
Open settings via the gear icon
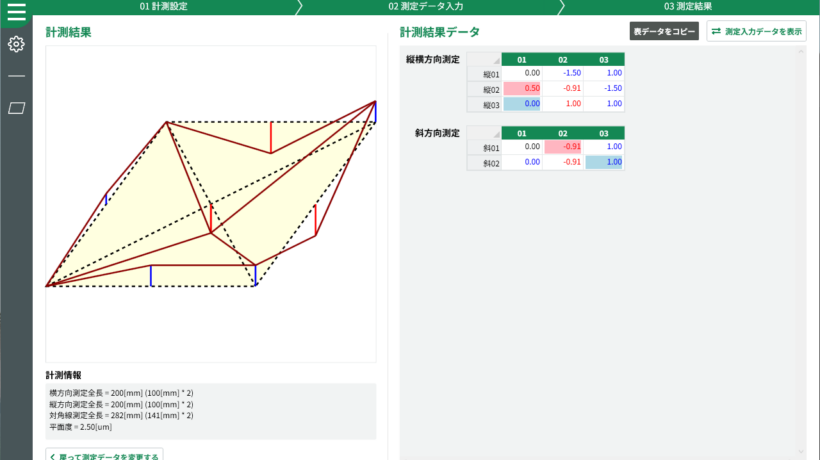click(16, 44)
